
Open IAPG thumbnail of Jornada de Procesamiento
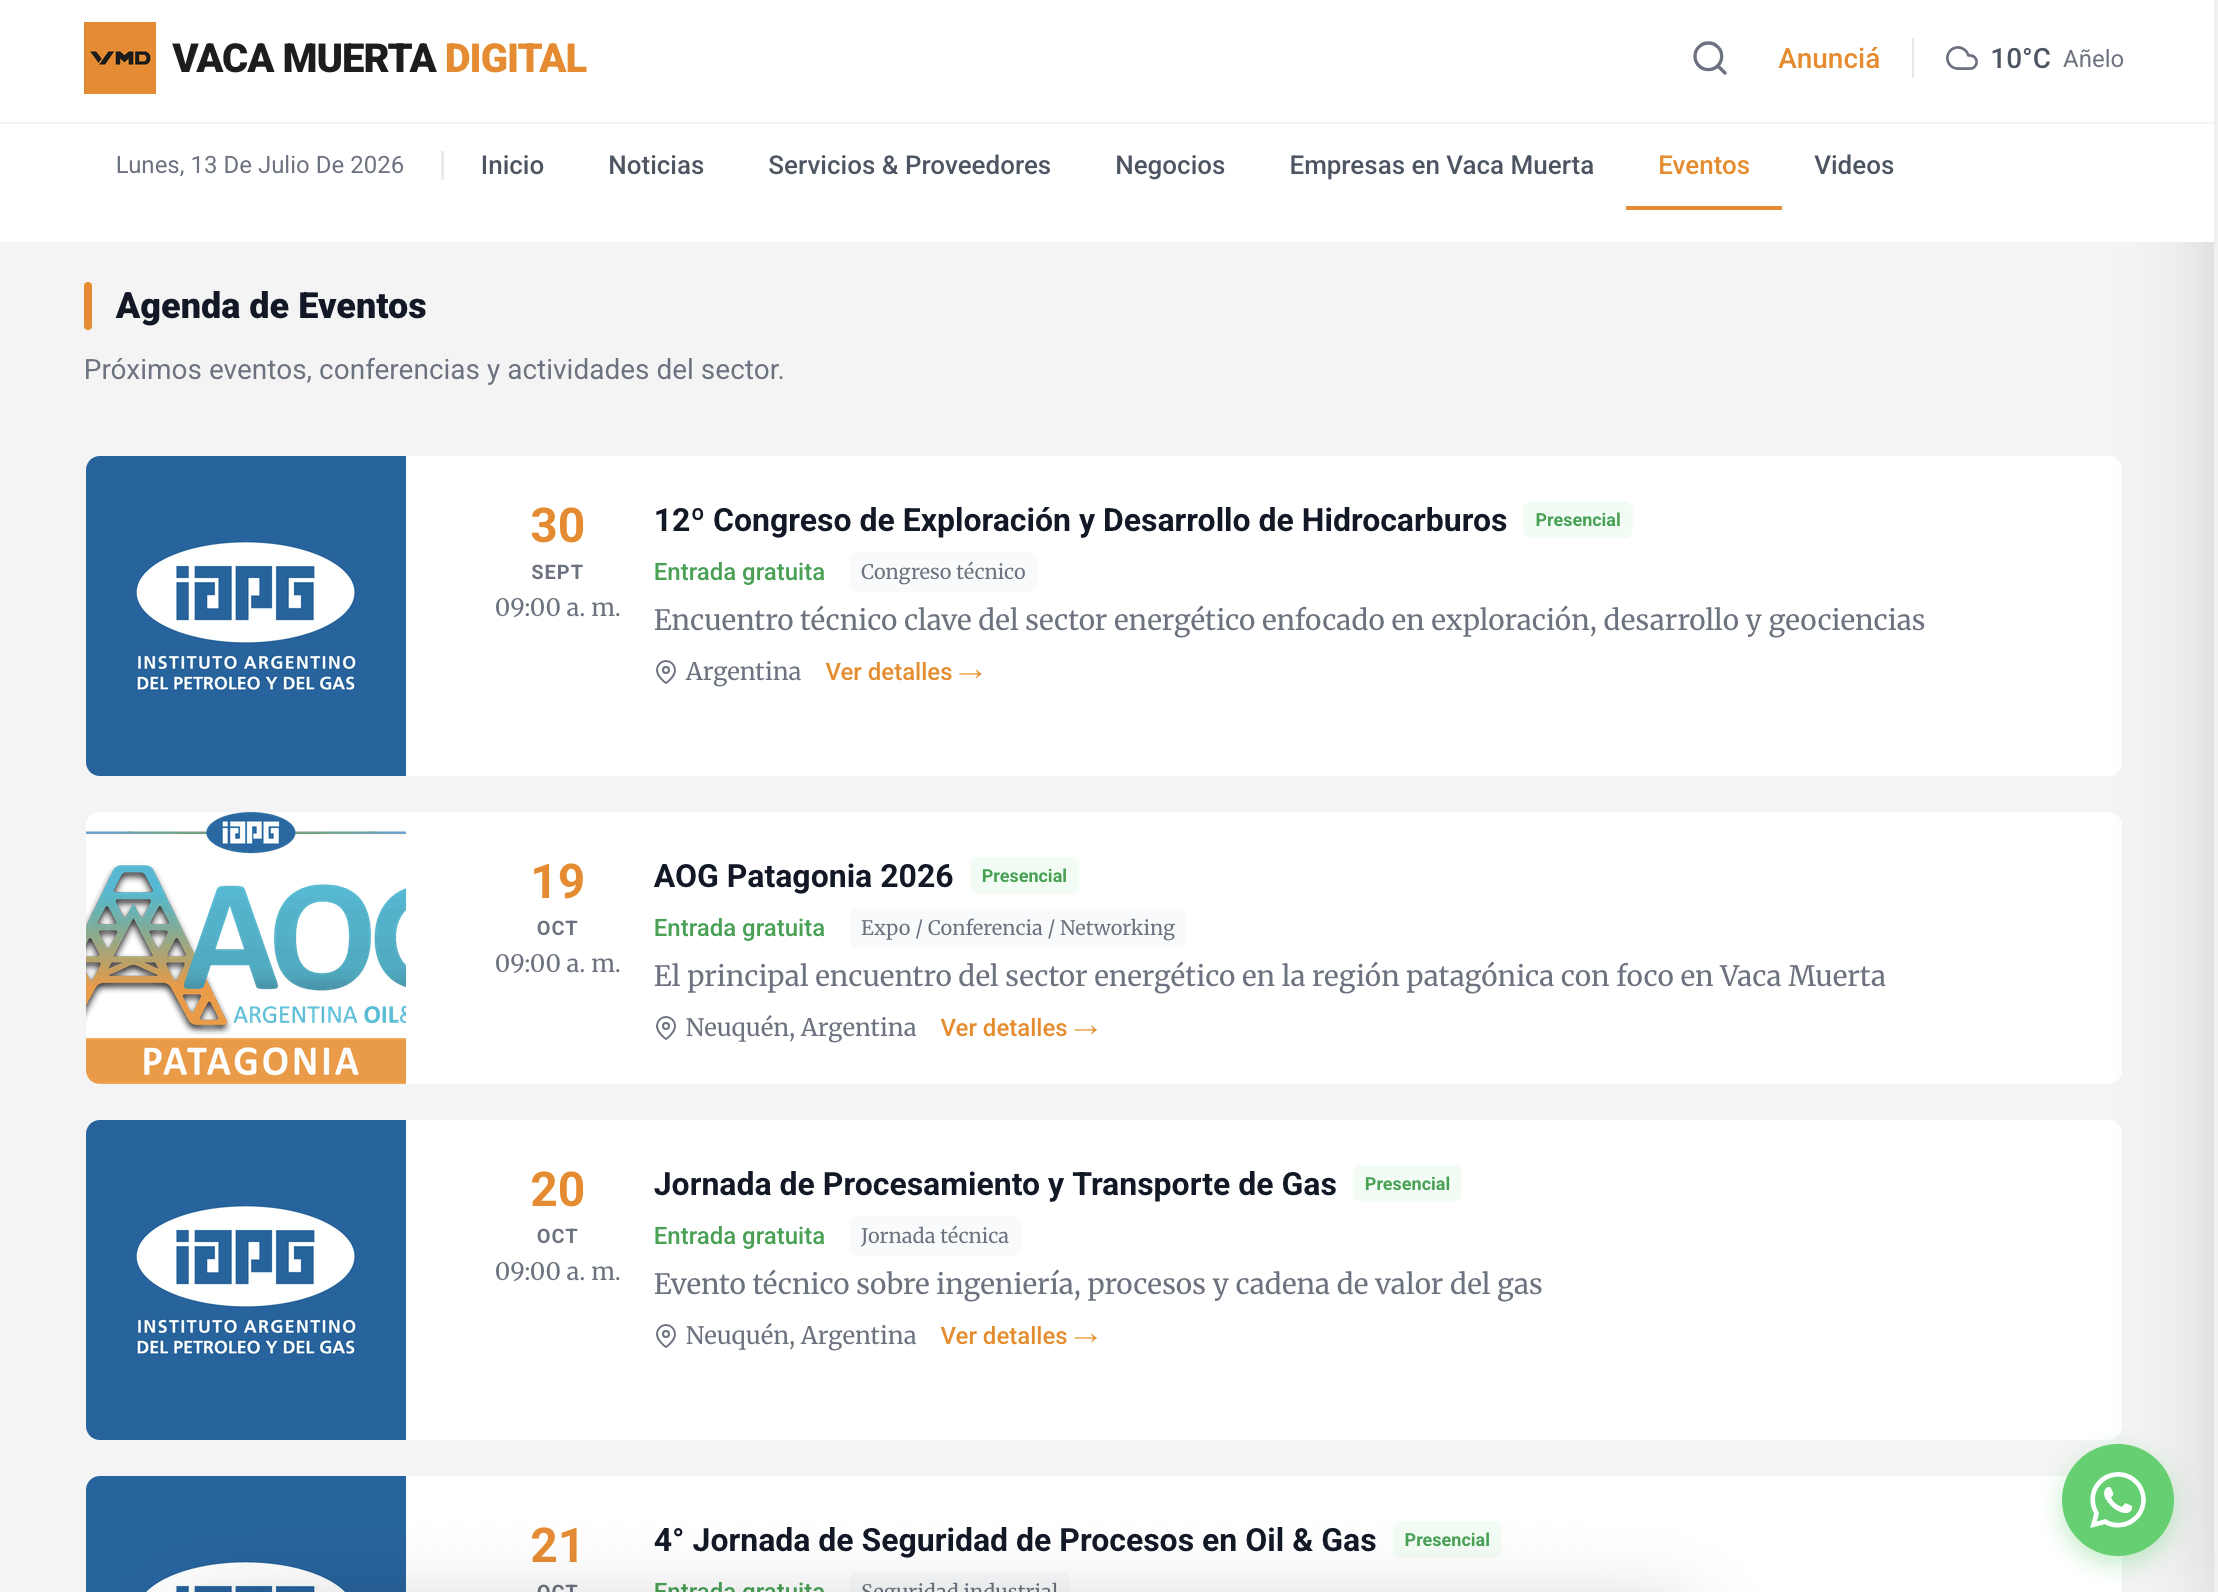pos(246,1280)
